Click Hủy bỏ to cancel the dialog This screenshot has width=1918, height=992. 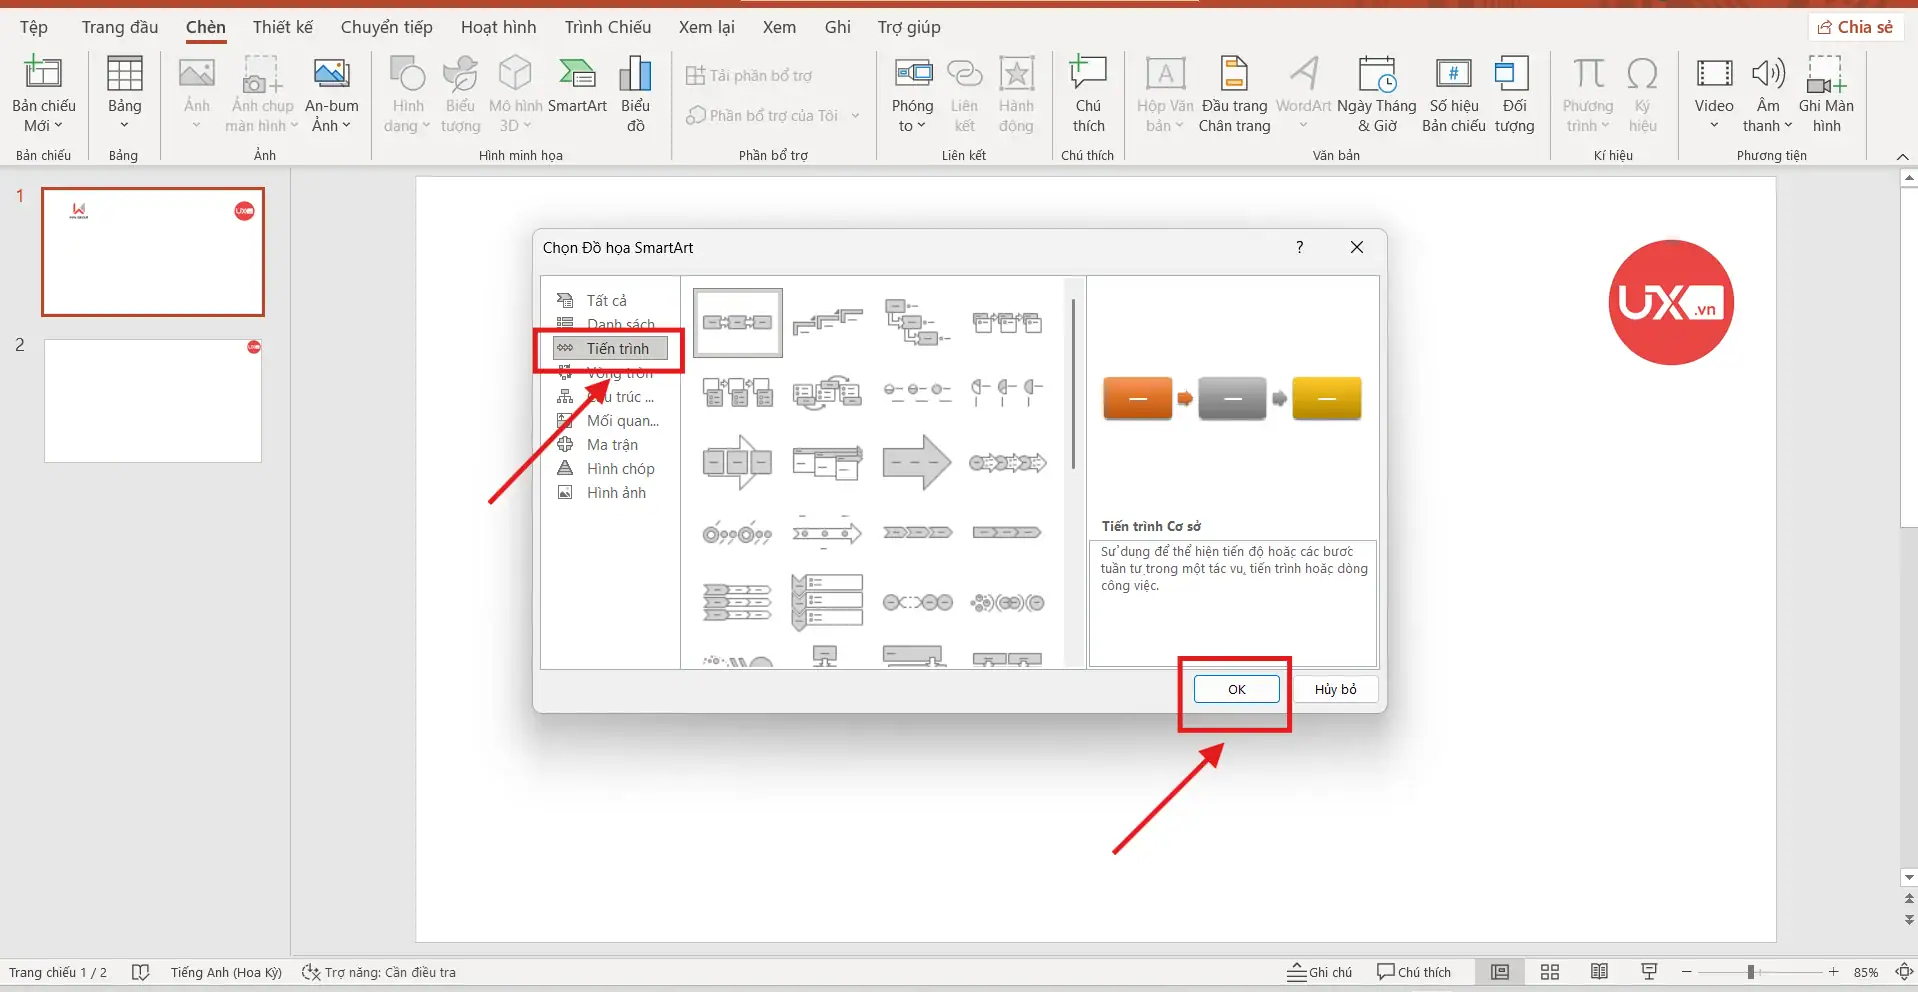tap(1335, 689)
